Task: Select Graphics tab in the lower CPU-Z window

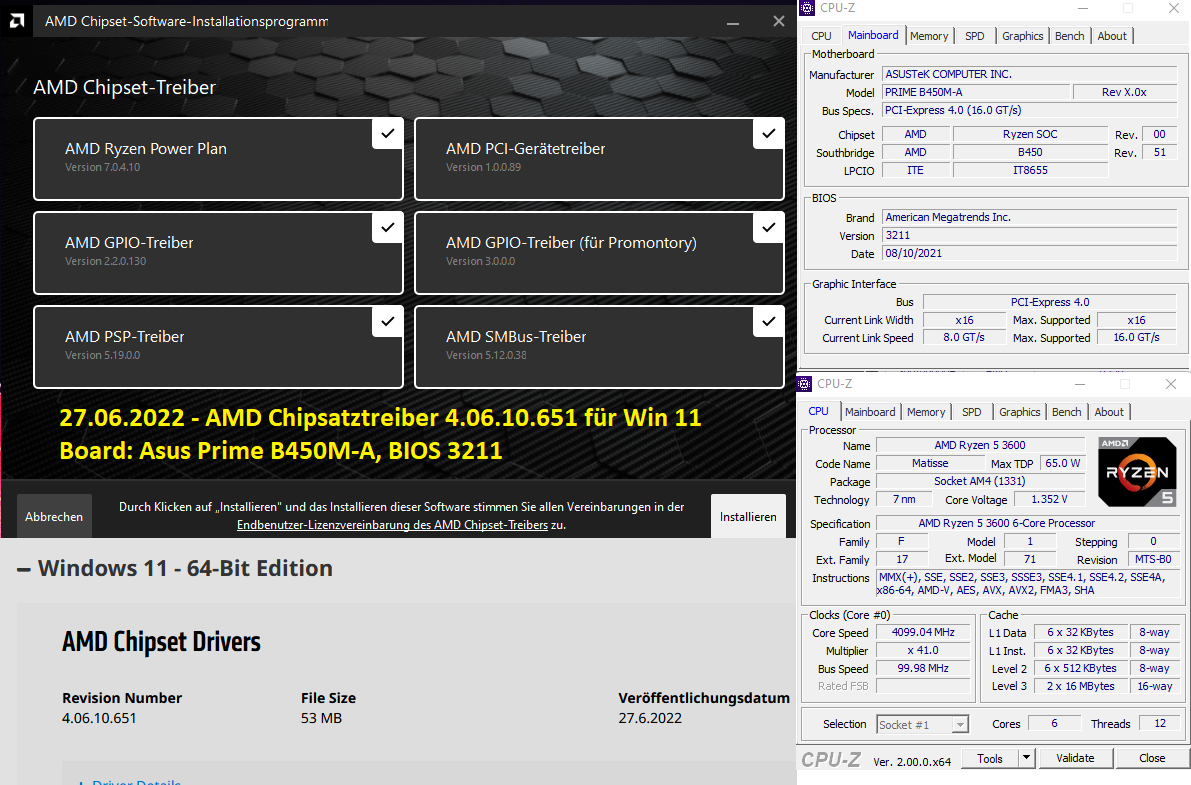Action: tap(1019, 412)
